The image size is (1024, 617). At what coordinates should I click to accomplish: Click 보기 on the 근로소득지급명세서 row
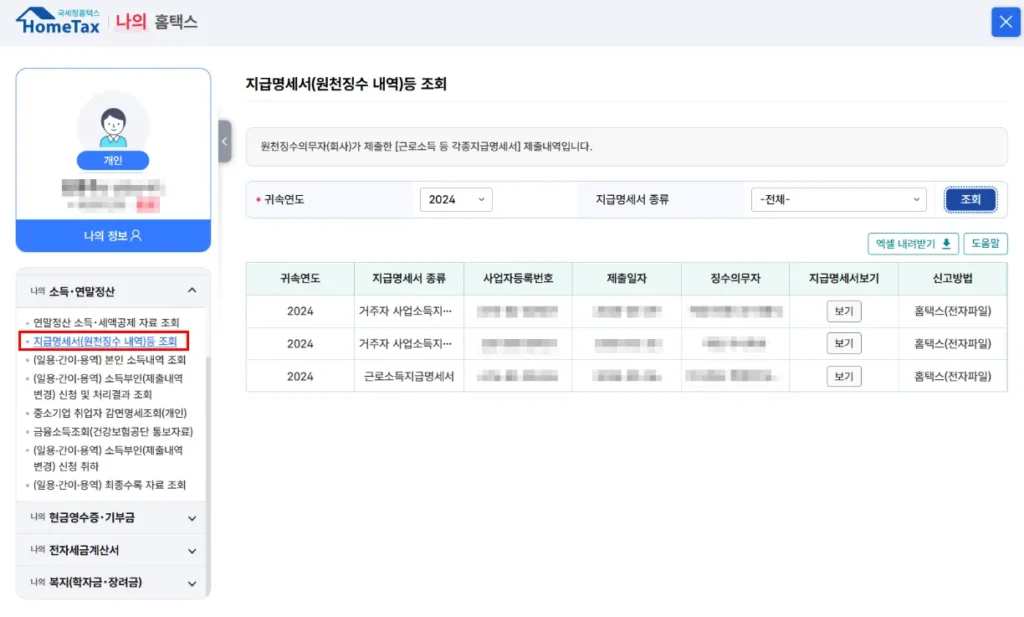846,376
